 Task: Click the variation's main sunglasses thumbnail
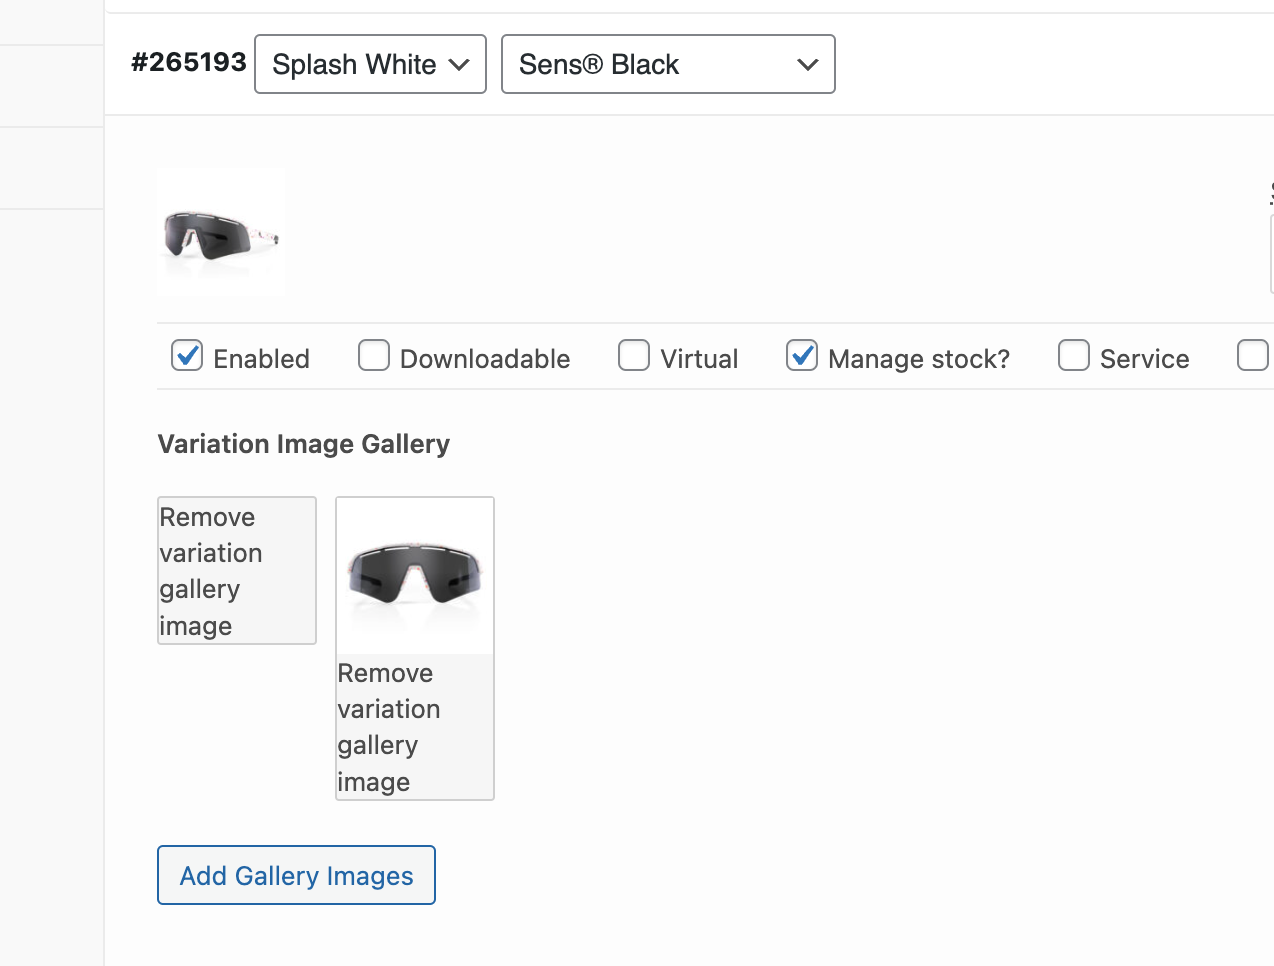[x=221, y=232]
